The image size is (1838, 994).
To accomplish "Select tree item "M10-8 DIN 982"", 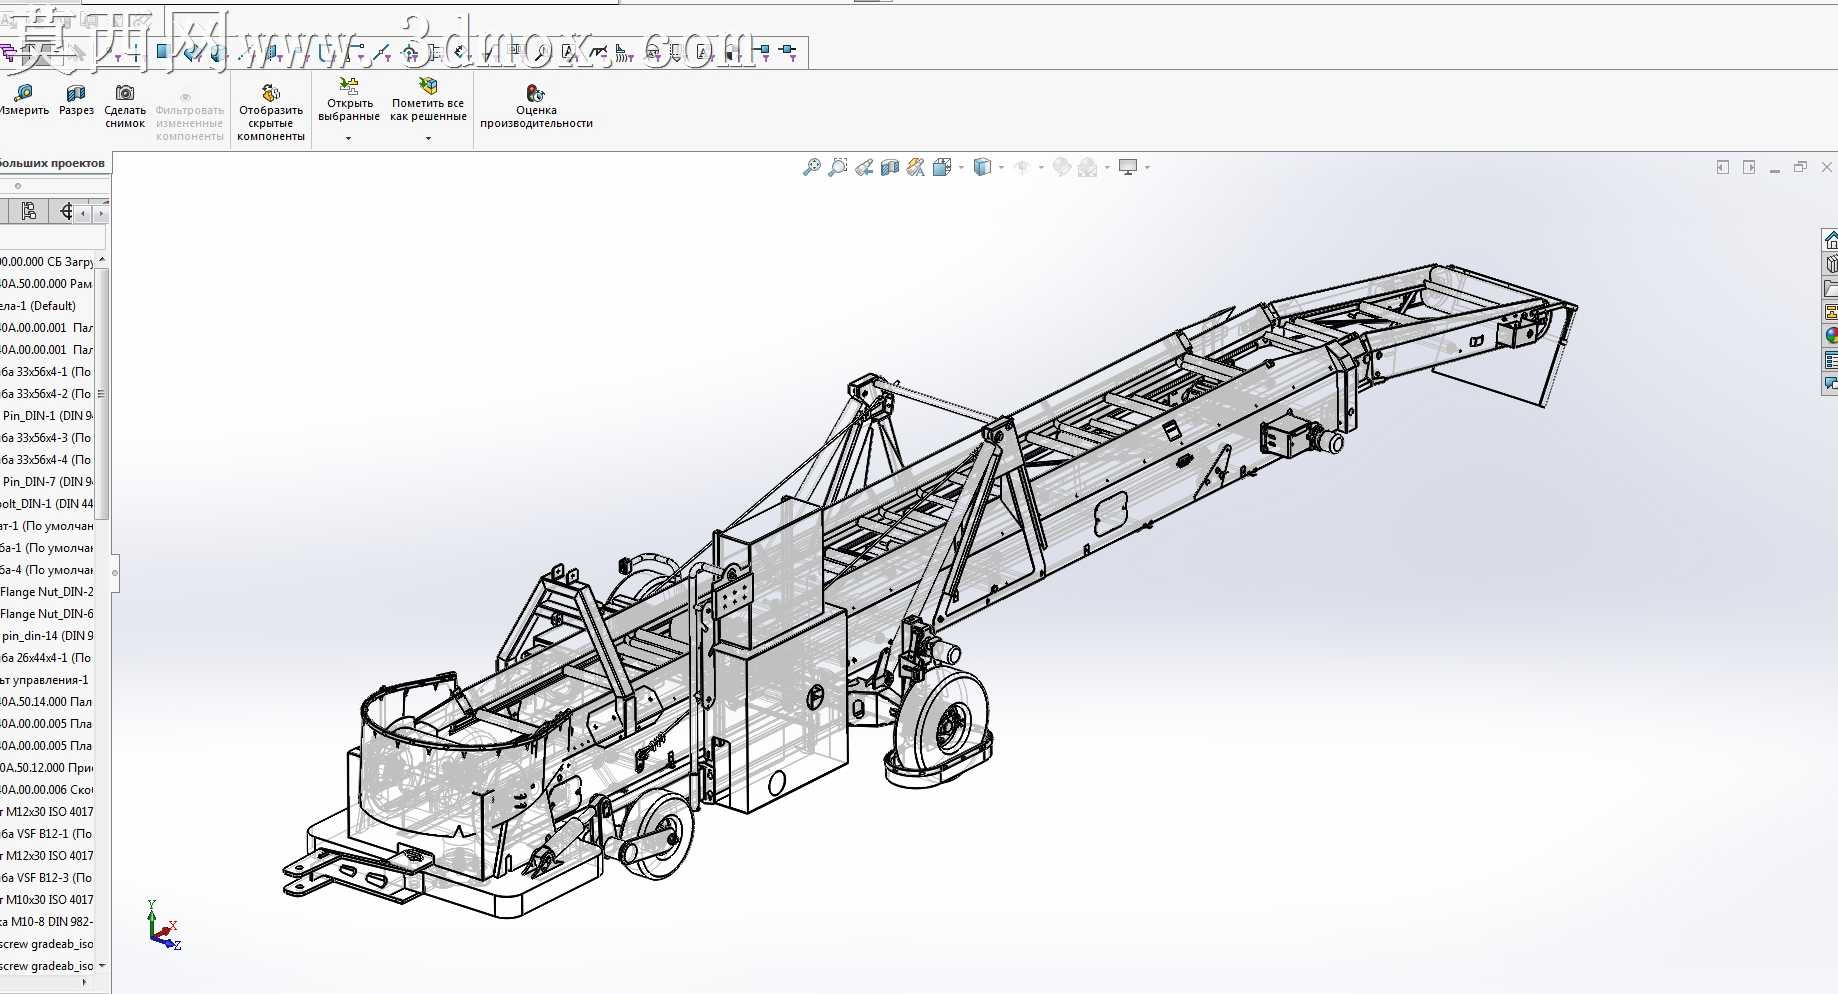I will tap(46, 922).
